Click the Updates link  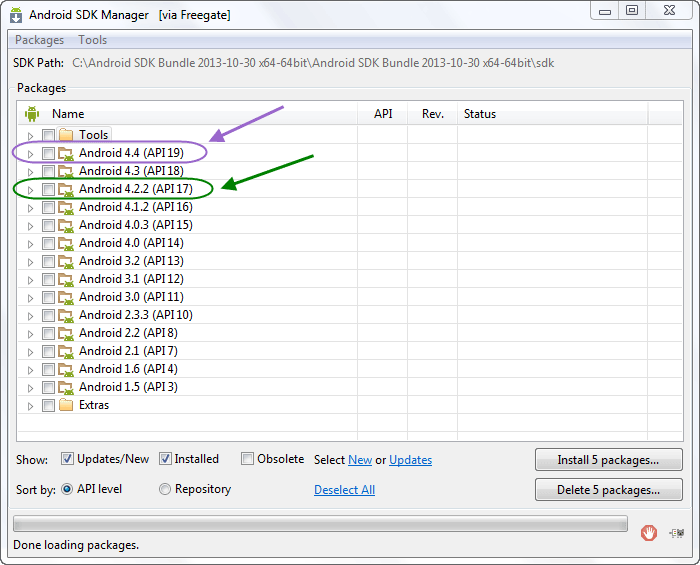click(x=410, y=460)
